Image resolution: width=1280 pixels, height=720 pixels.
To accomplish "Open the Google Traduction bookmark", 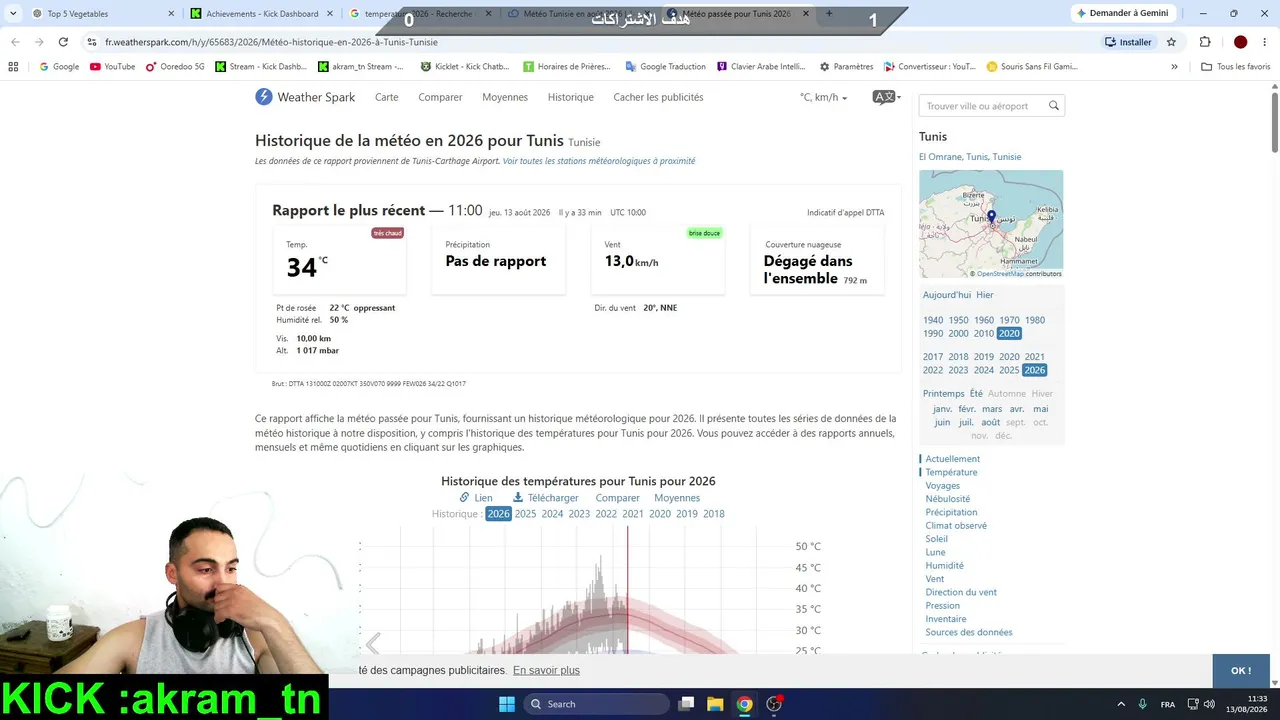I will coord(665,67).
